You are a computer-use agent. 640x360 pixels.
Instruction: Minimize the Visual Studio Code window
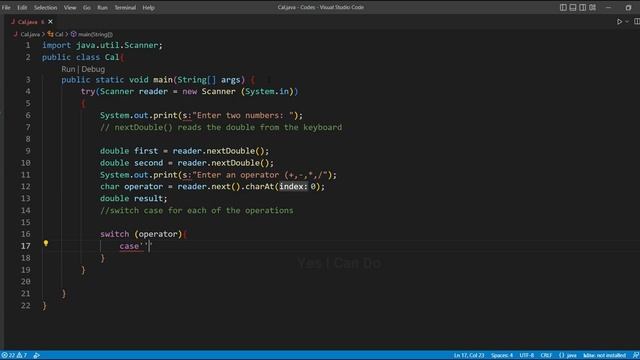tap(608, 7)
